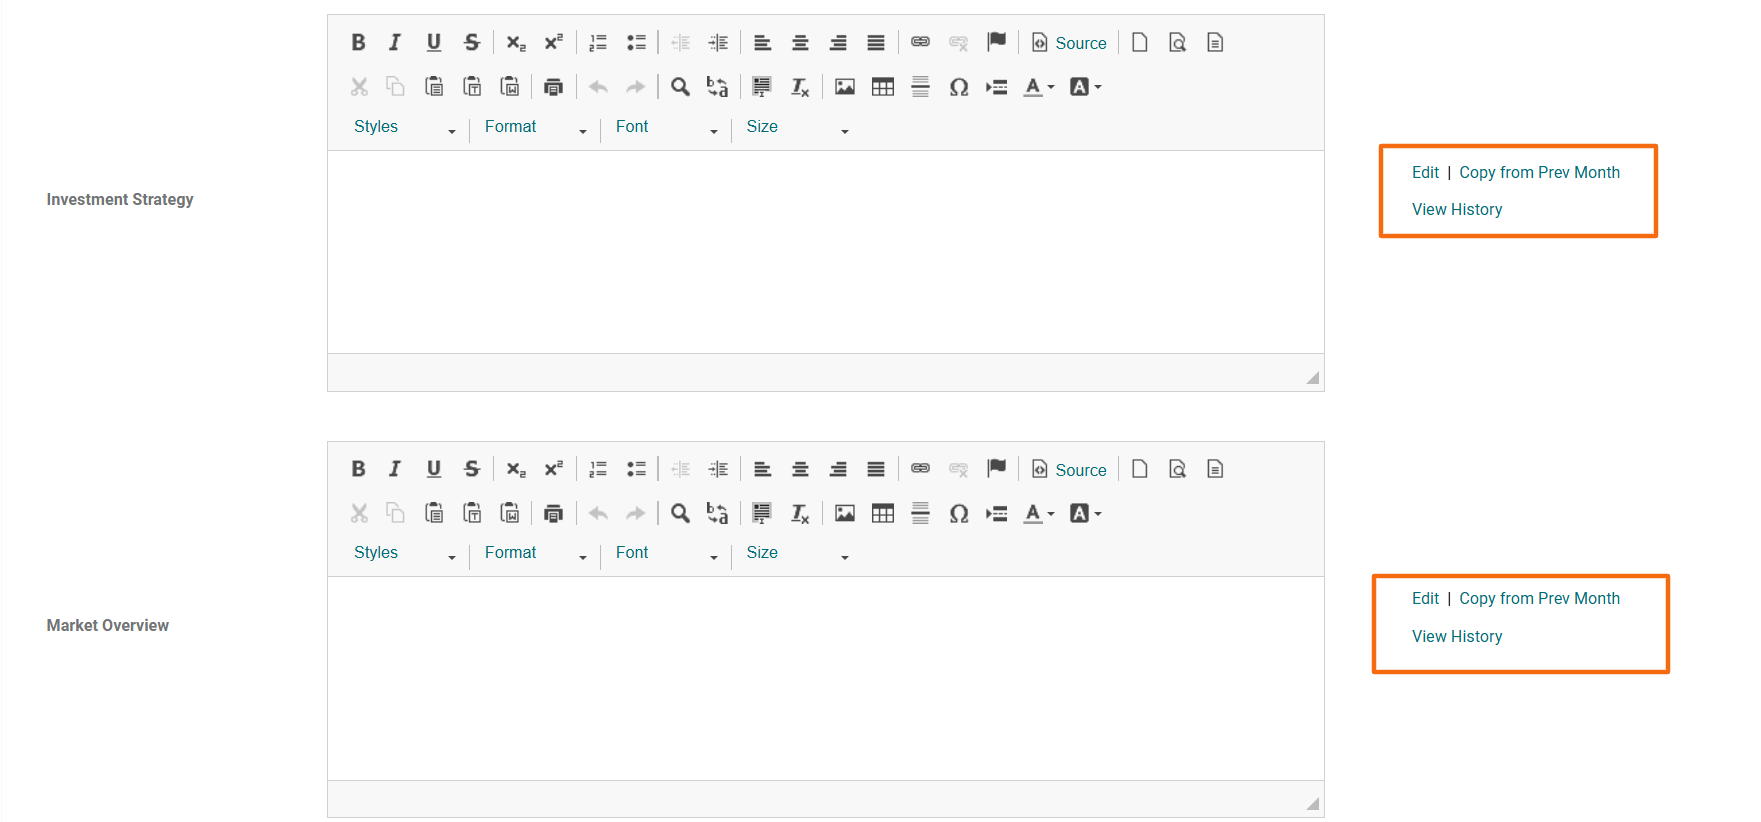The height and width of the screenshot is (822, 1761).
Task: Toggle Underline in Investment Strategy editor
Action: pyautogui.click(x=433, y=42)
